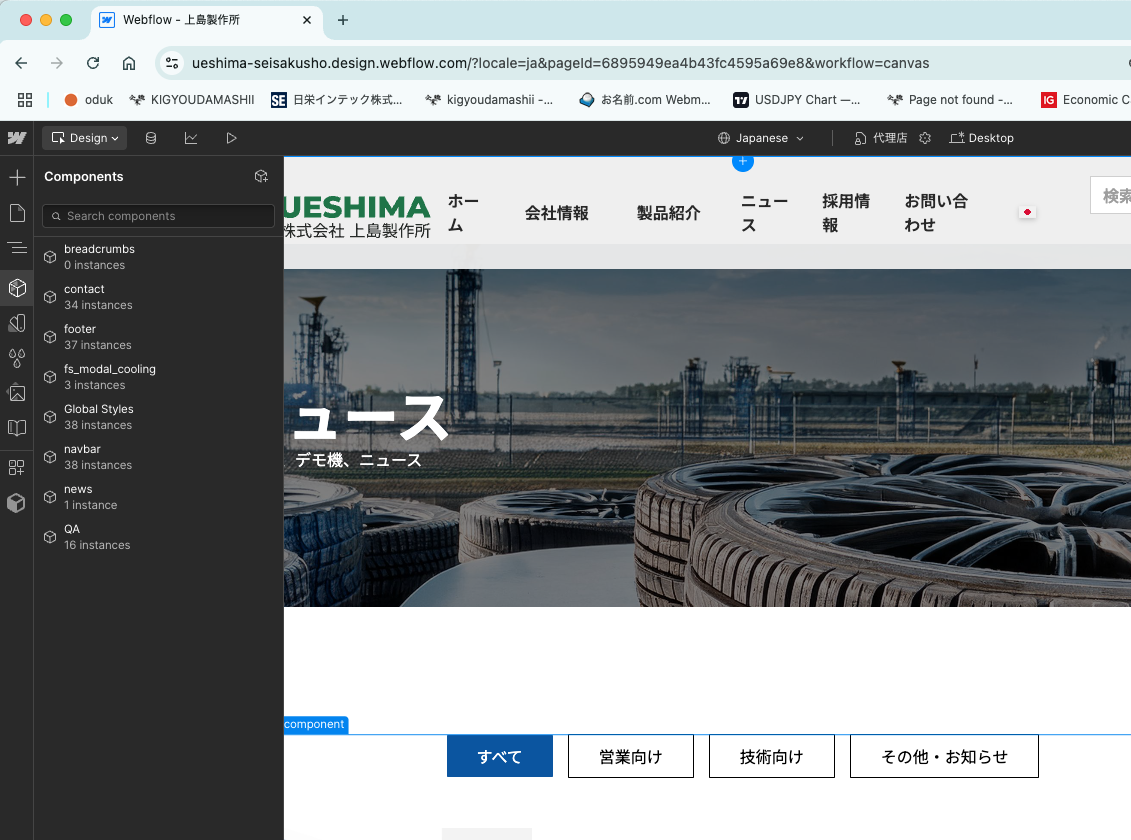Open the Pages panel icon
The image size is (1131, 840).
click(x=17, y=213)
